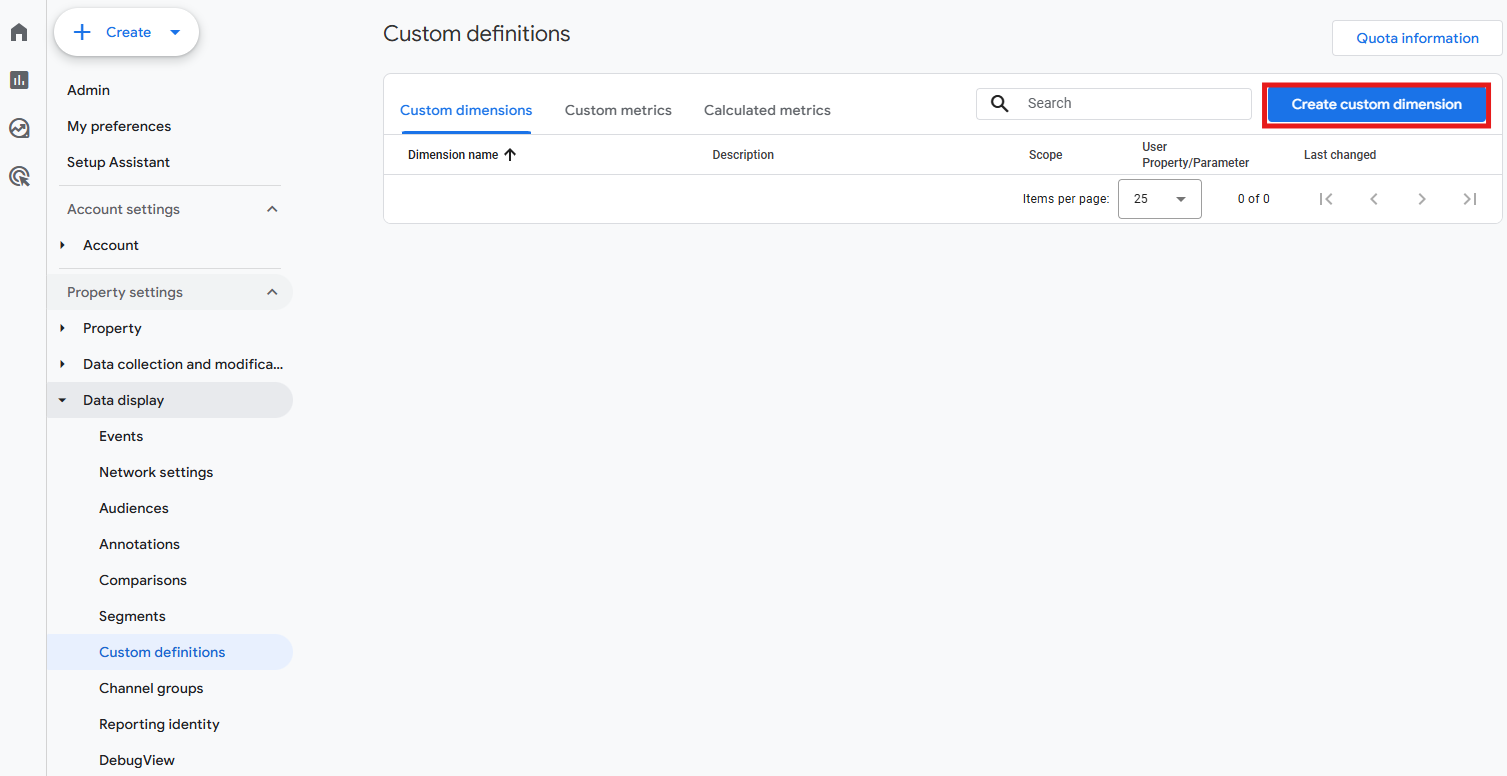This screenshot has width=1507, height=776.
Task: Open Quota information
Action: tap(1417, 38)
